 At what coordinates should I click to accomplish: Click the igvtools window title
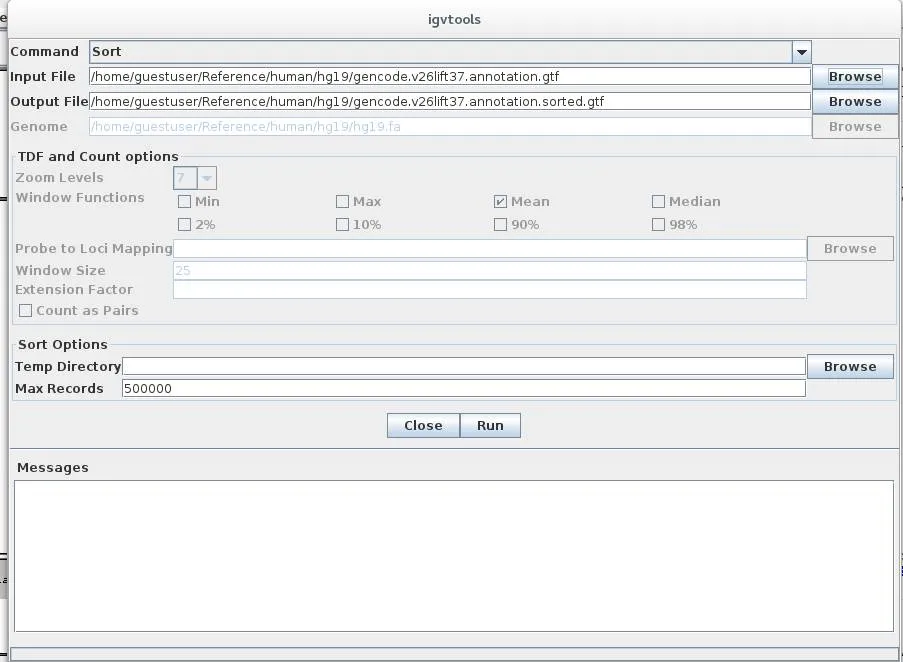454,20
